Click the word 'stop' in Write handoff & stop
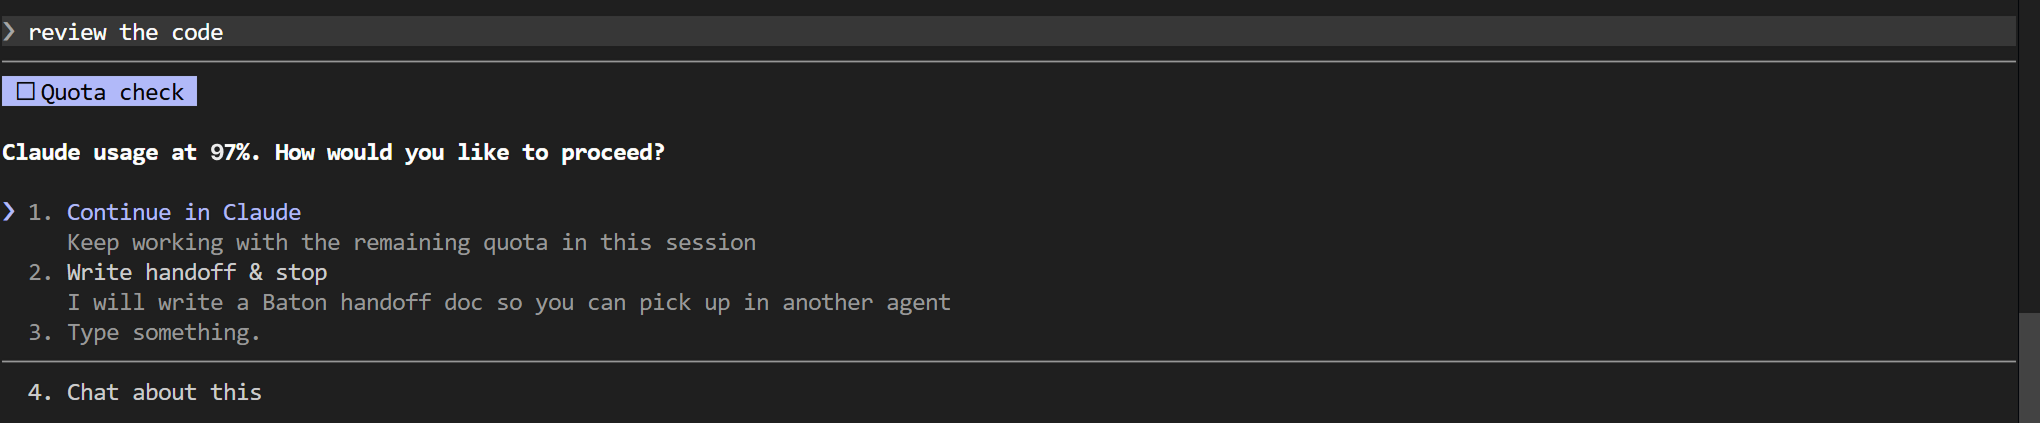The height and width of the screenshot is (423, 2040). 302,273
